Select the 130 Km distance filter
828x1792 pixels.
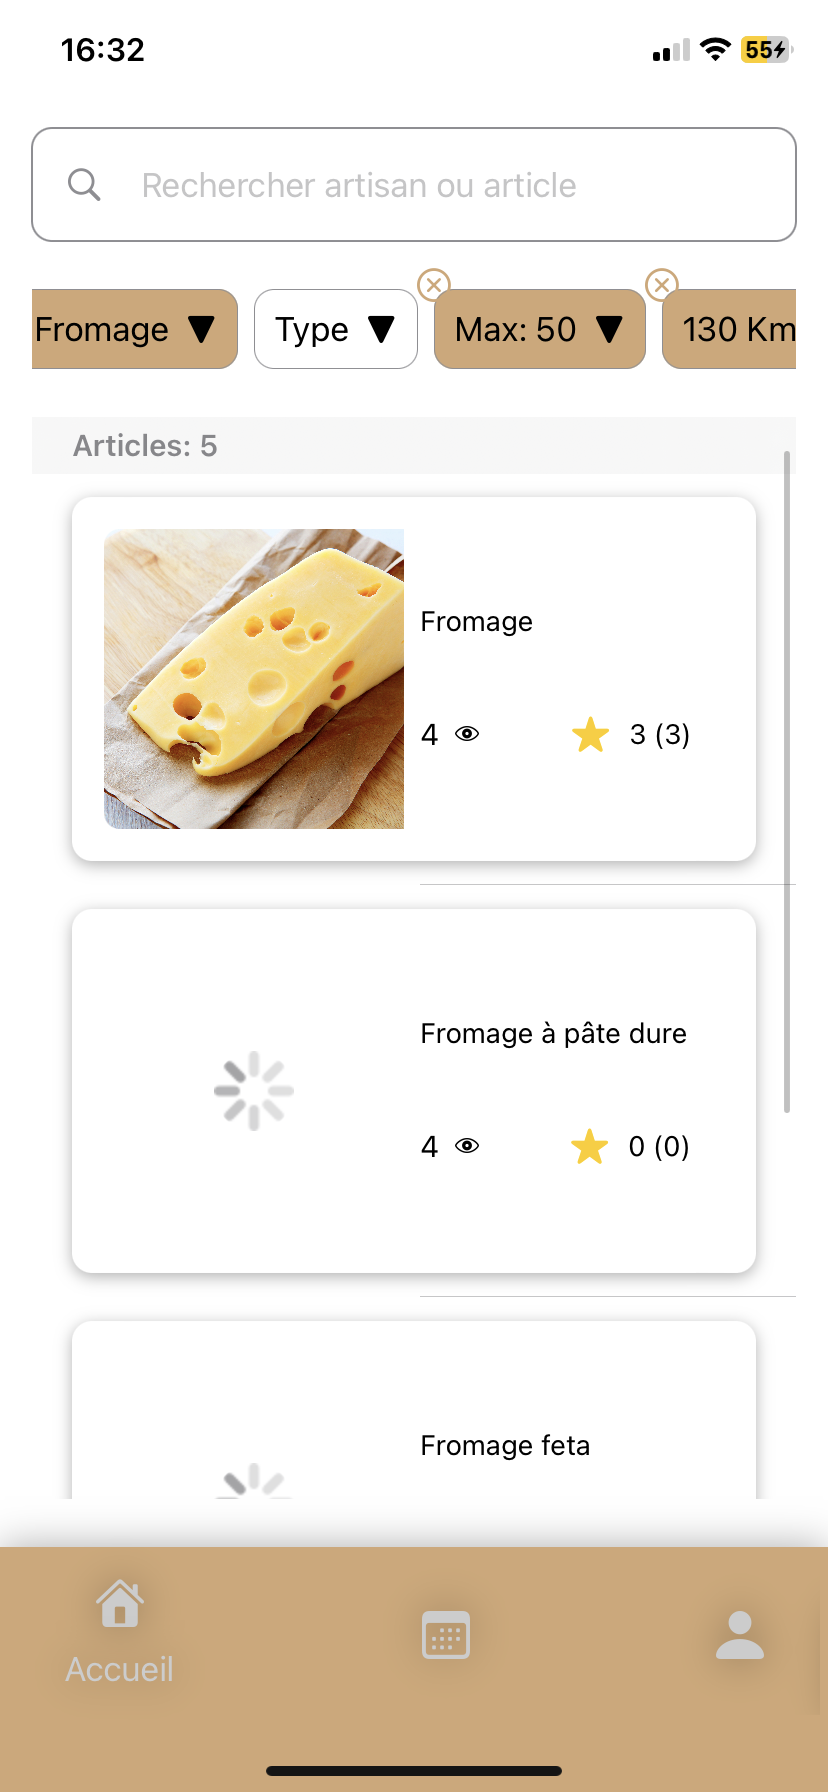coord(736,329)
